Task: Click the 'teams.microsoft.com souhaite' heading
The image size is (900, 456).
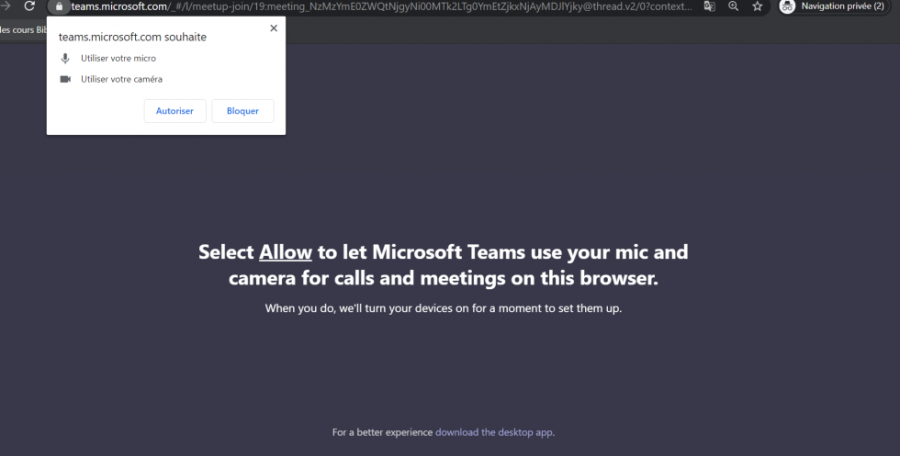Action: click(133, 37)
